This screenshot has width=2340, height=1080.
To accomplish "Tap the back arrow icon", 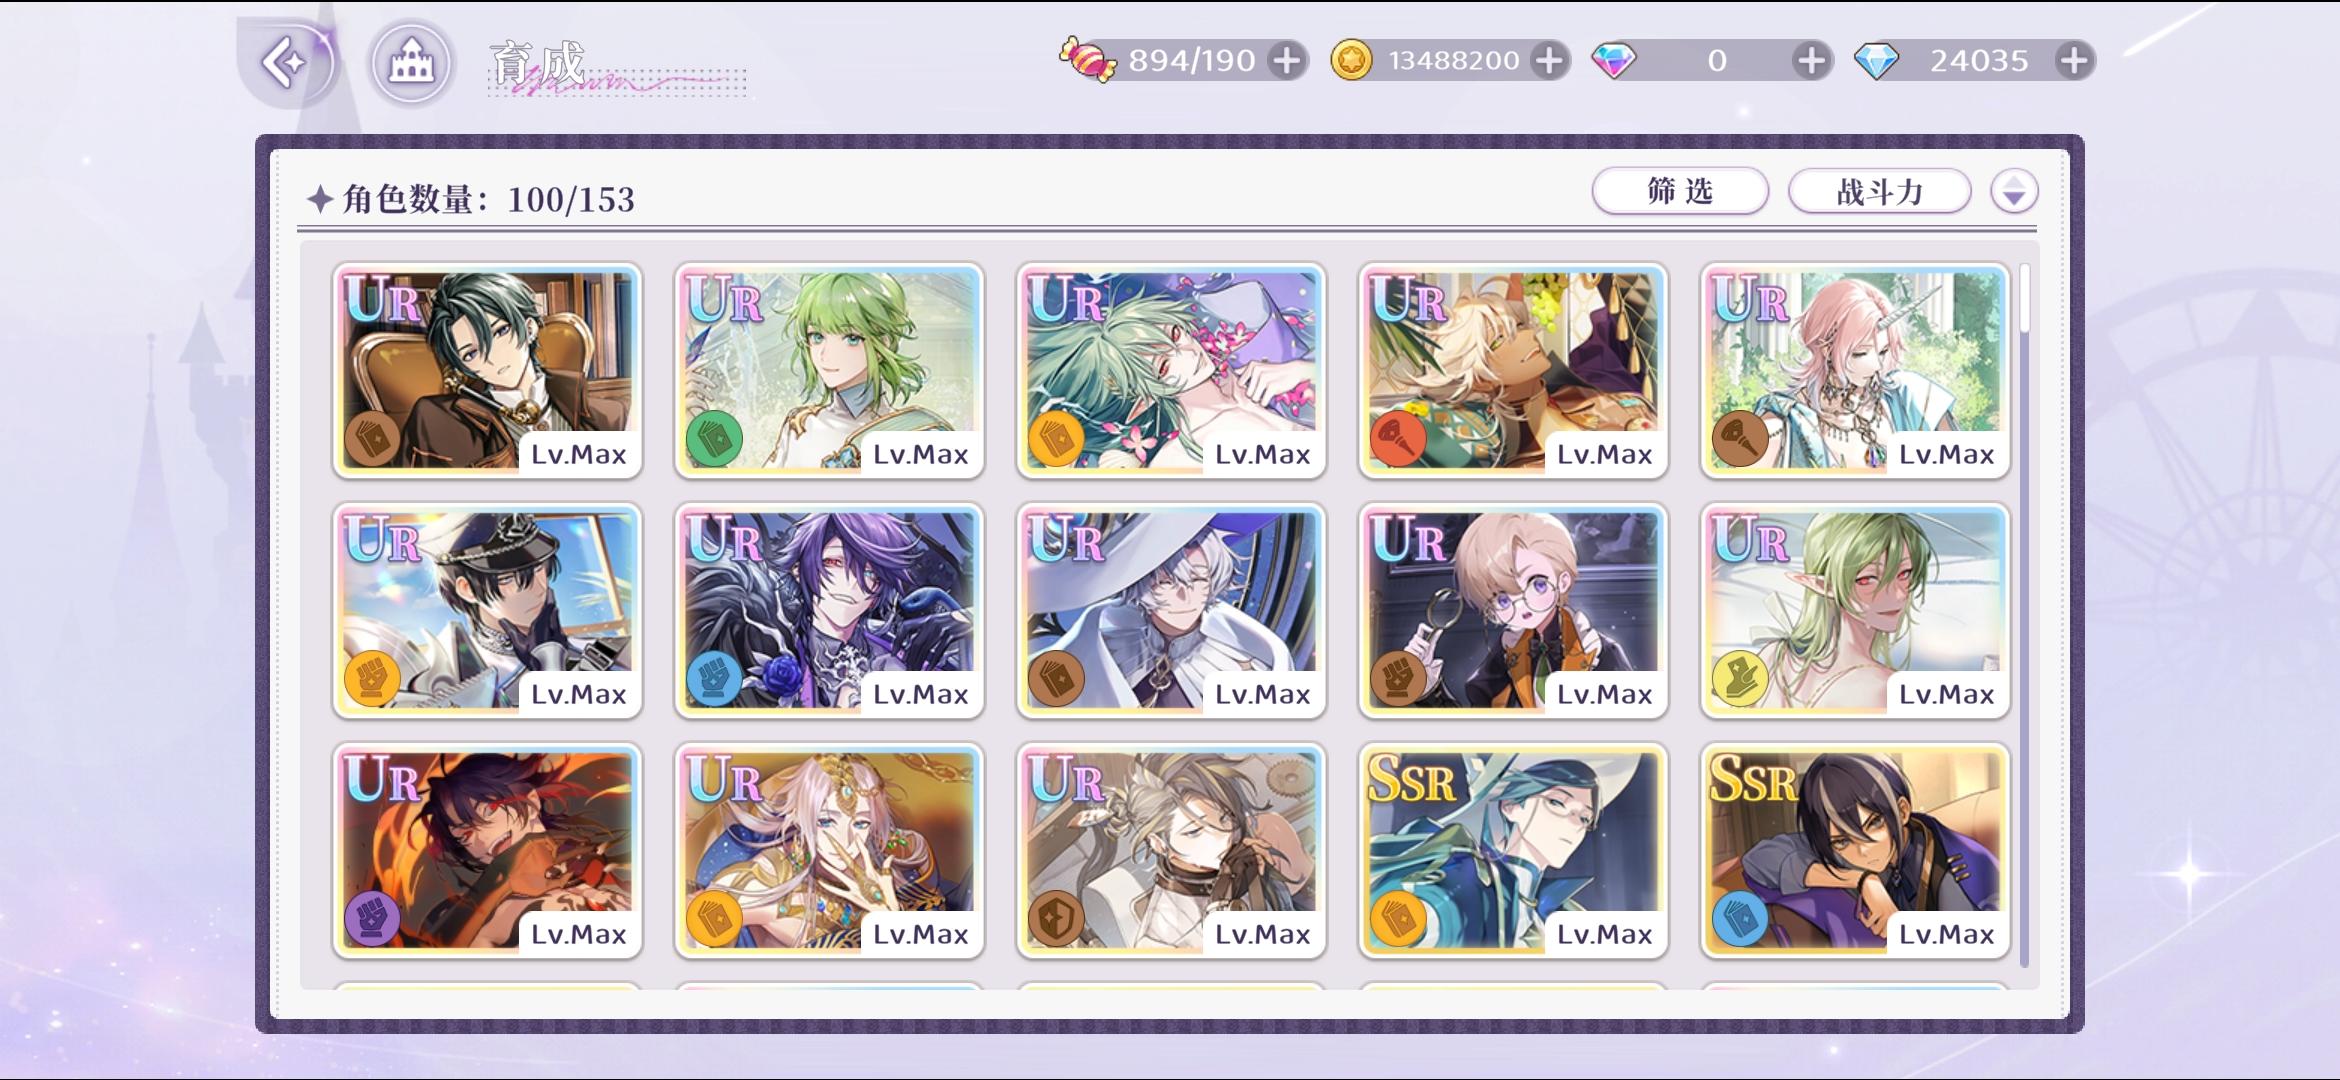I will coord(285,63).
